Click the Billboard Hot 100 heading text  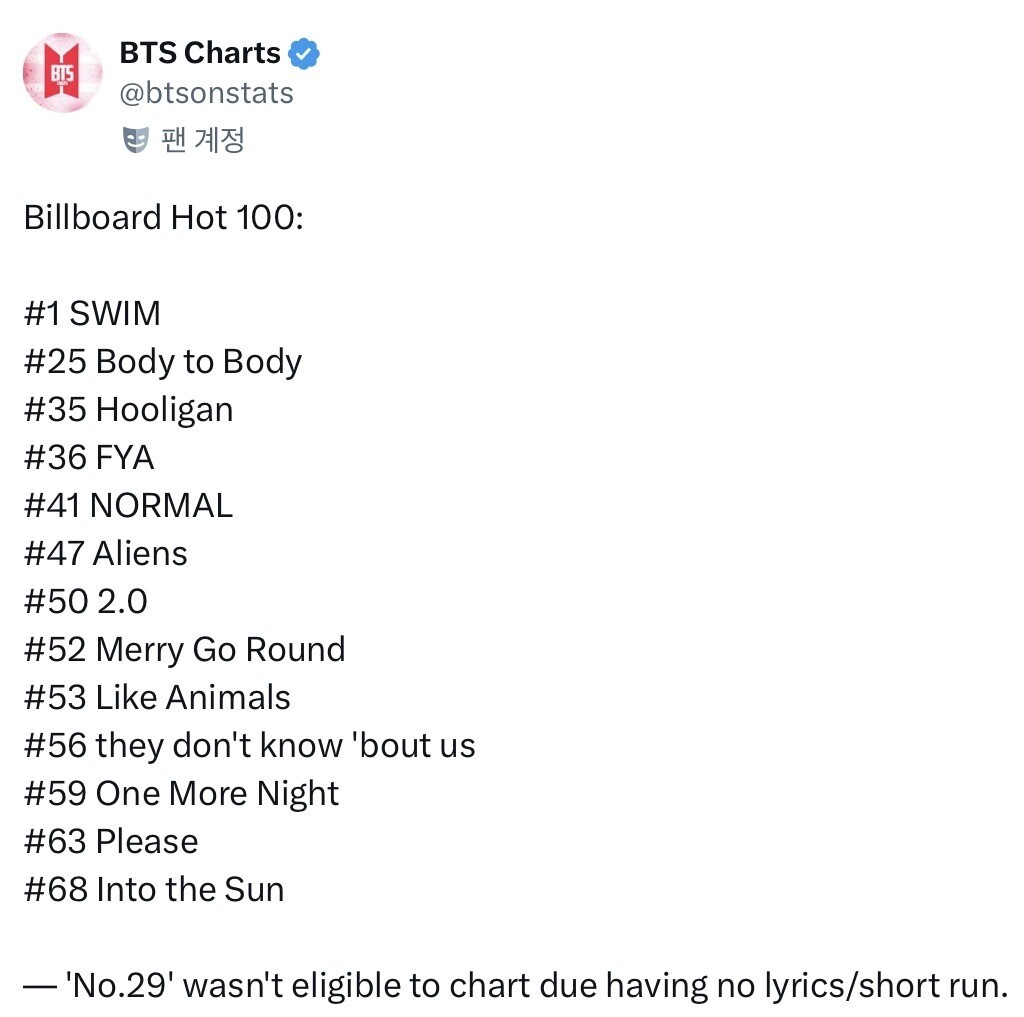163,217
